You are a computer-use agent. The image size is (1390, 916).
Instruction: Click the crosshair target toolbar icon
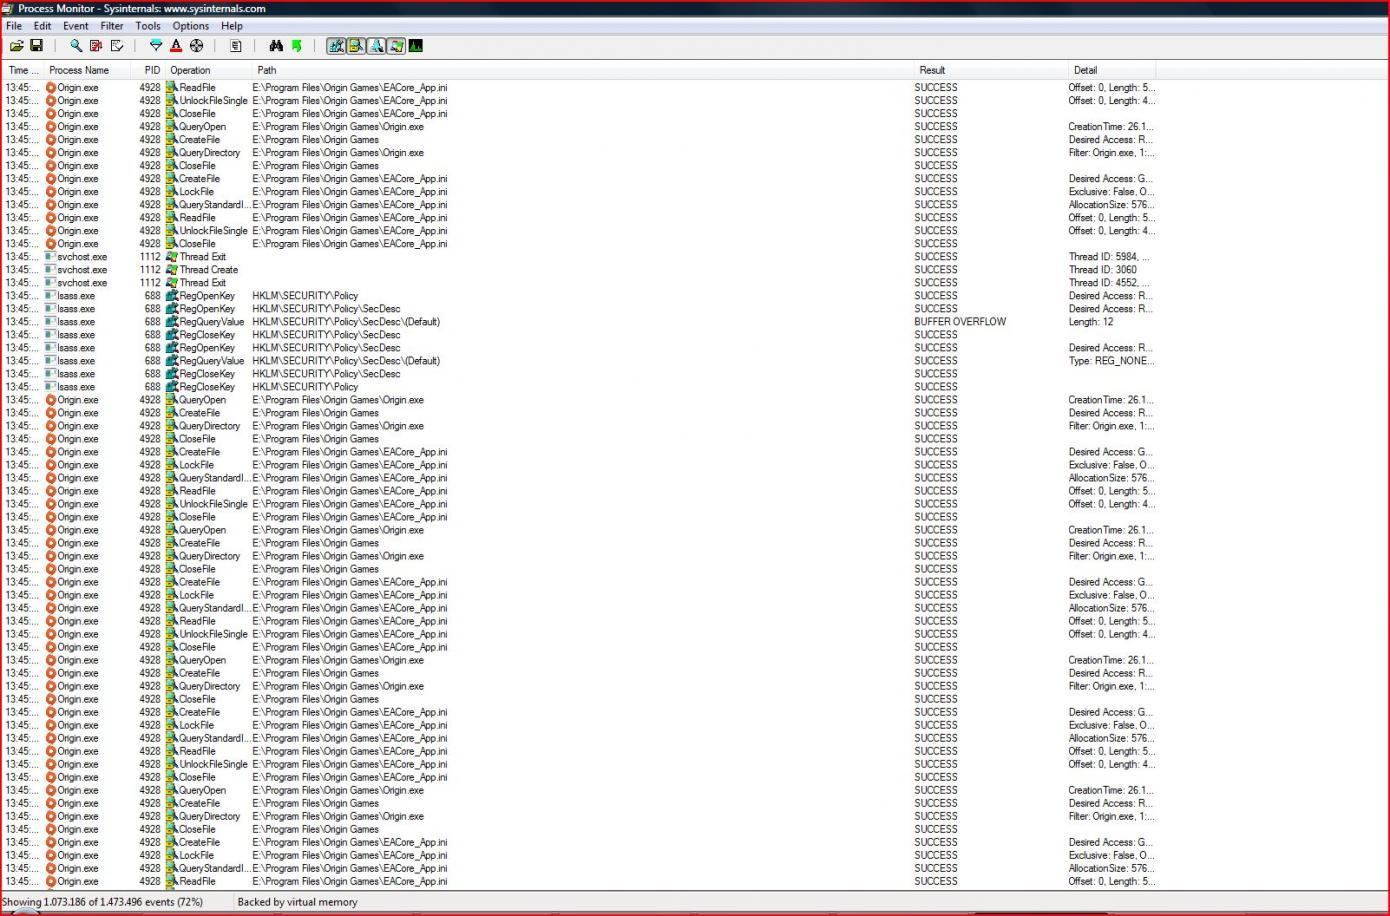196,46
